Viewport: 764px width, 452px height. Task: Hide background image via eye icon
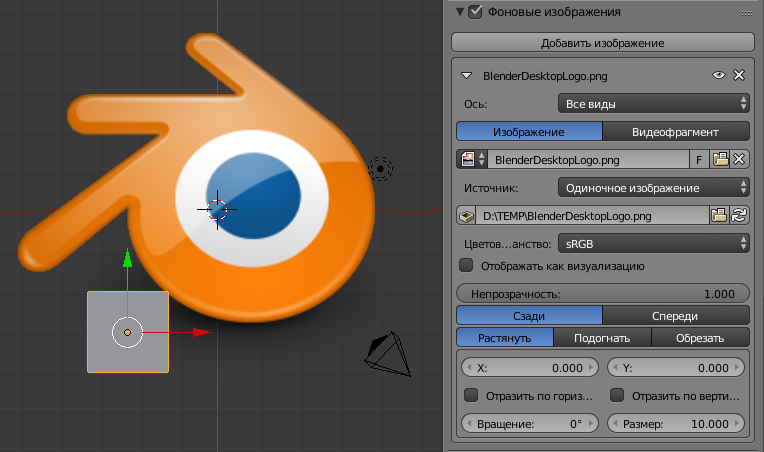point(719,75)
